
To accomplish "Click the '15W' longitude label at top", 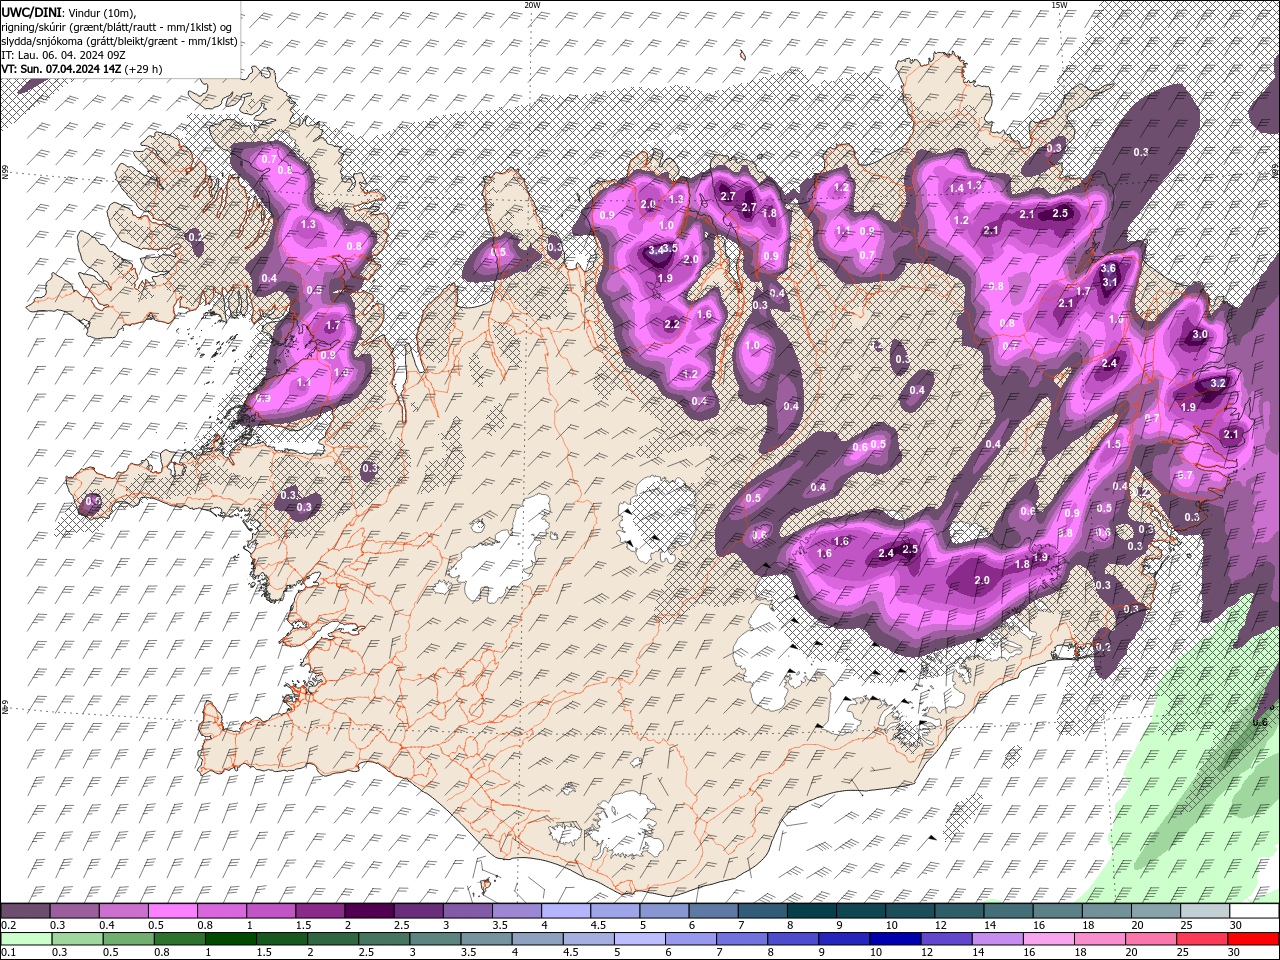I will pyautogui.click(x=1059, y=5).
